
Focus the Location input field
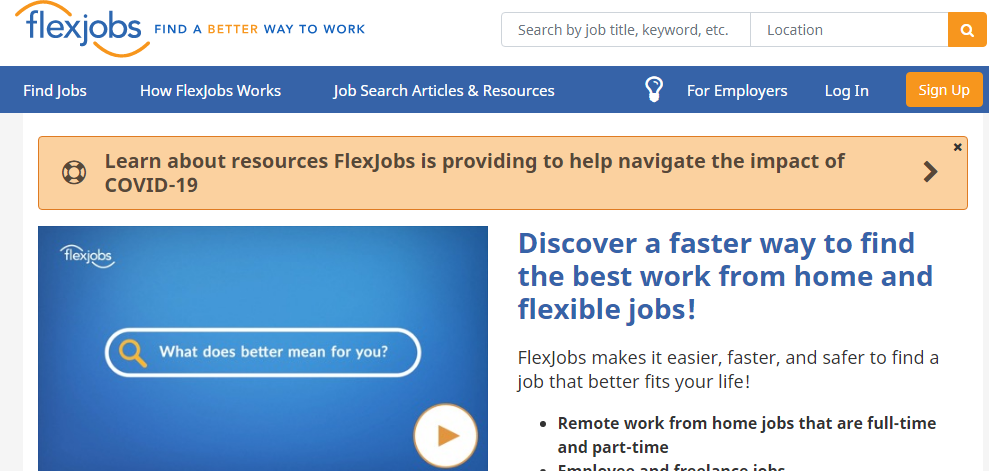849,30
